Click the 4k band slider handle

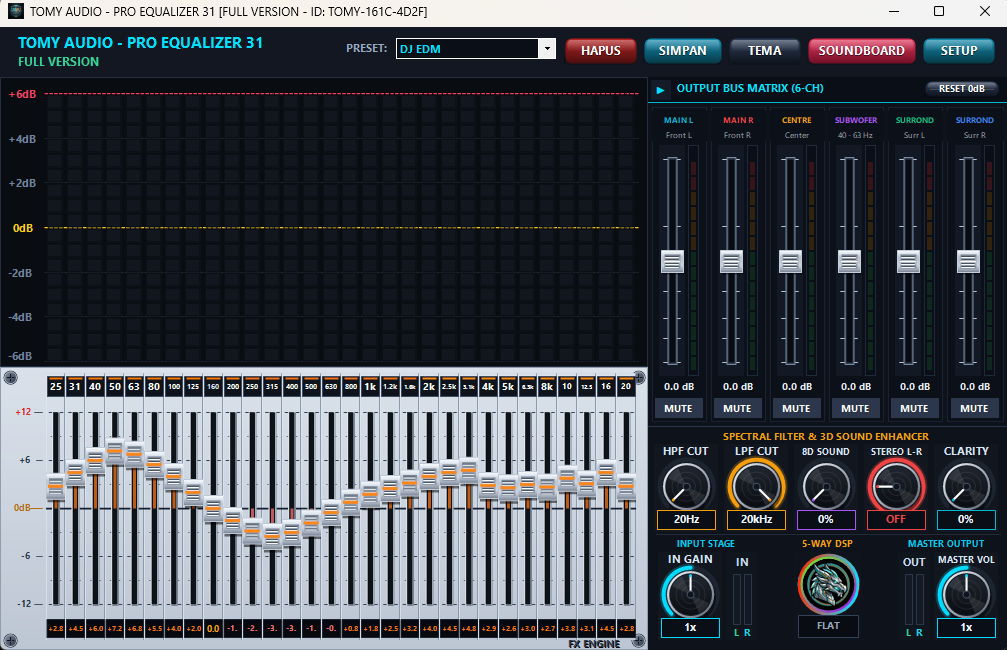pyautogui.click(x=488, y=486)
